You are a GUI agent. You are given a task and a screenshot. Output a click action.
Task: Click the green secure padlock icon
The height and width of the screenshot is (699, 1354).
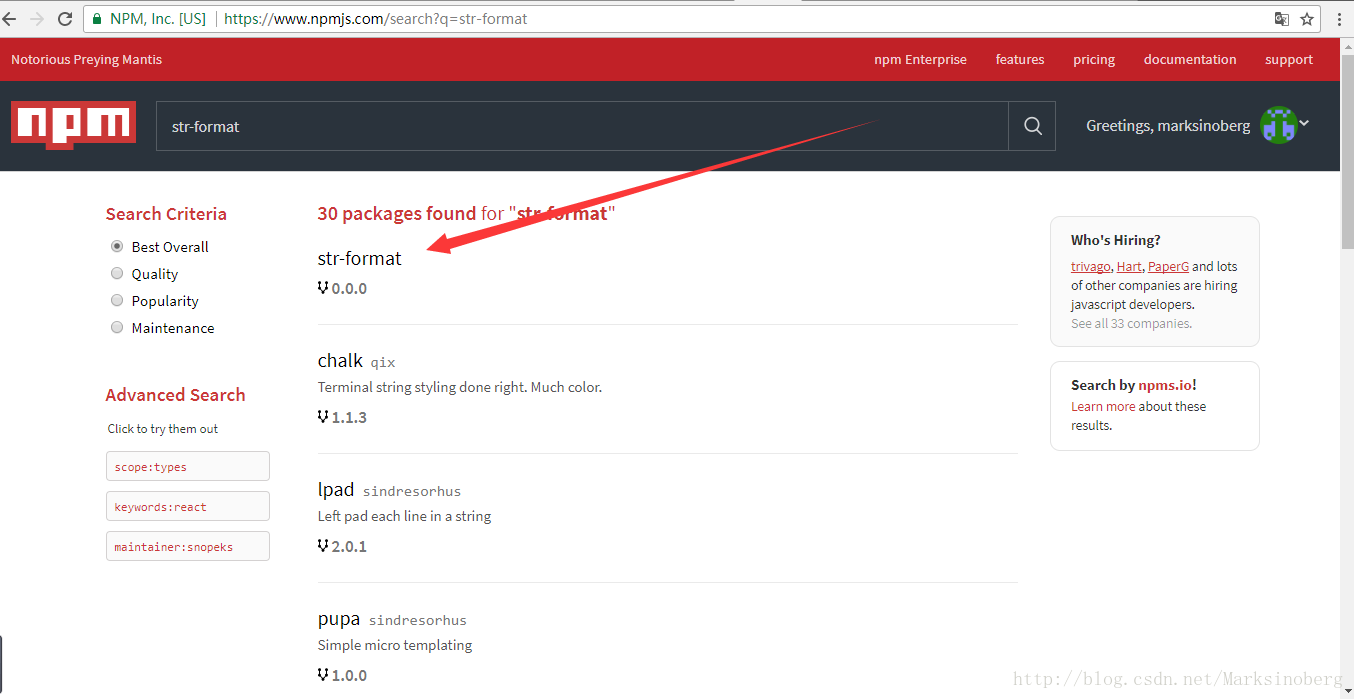[x=97, y=19]
